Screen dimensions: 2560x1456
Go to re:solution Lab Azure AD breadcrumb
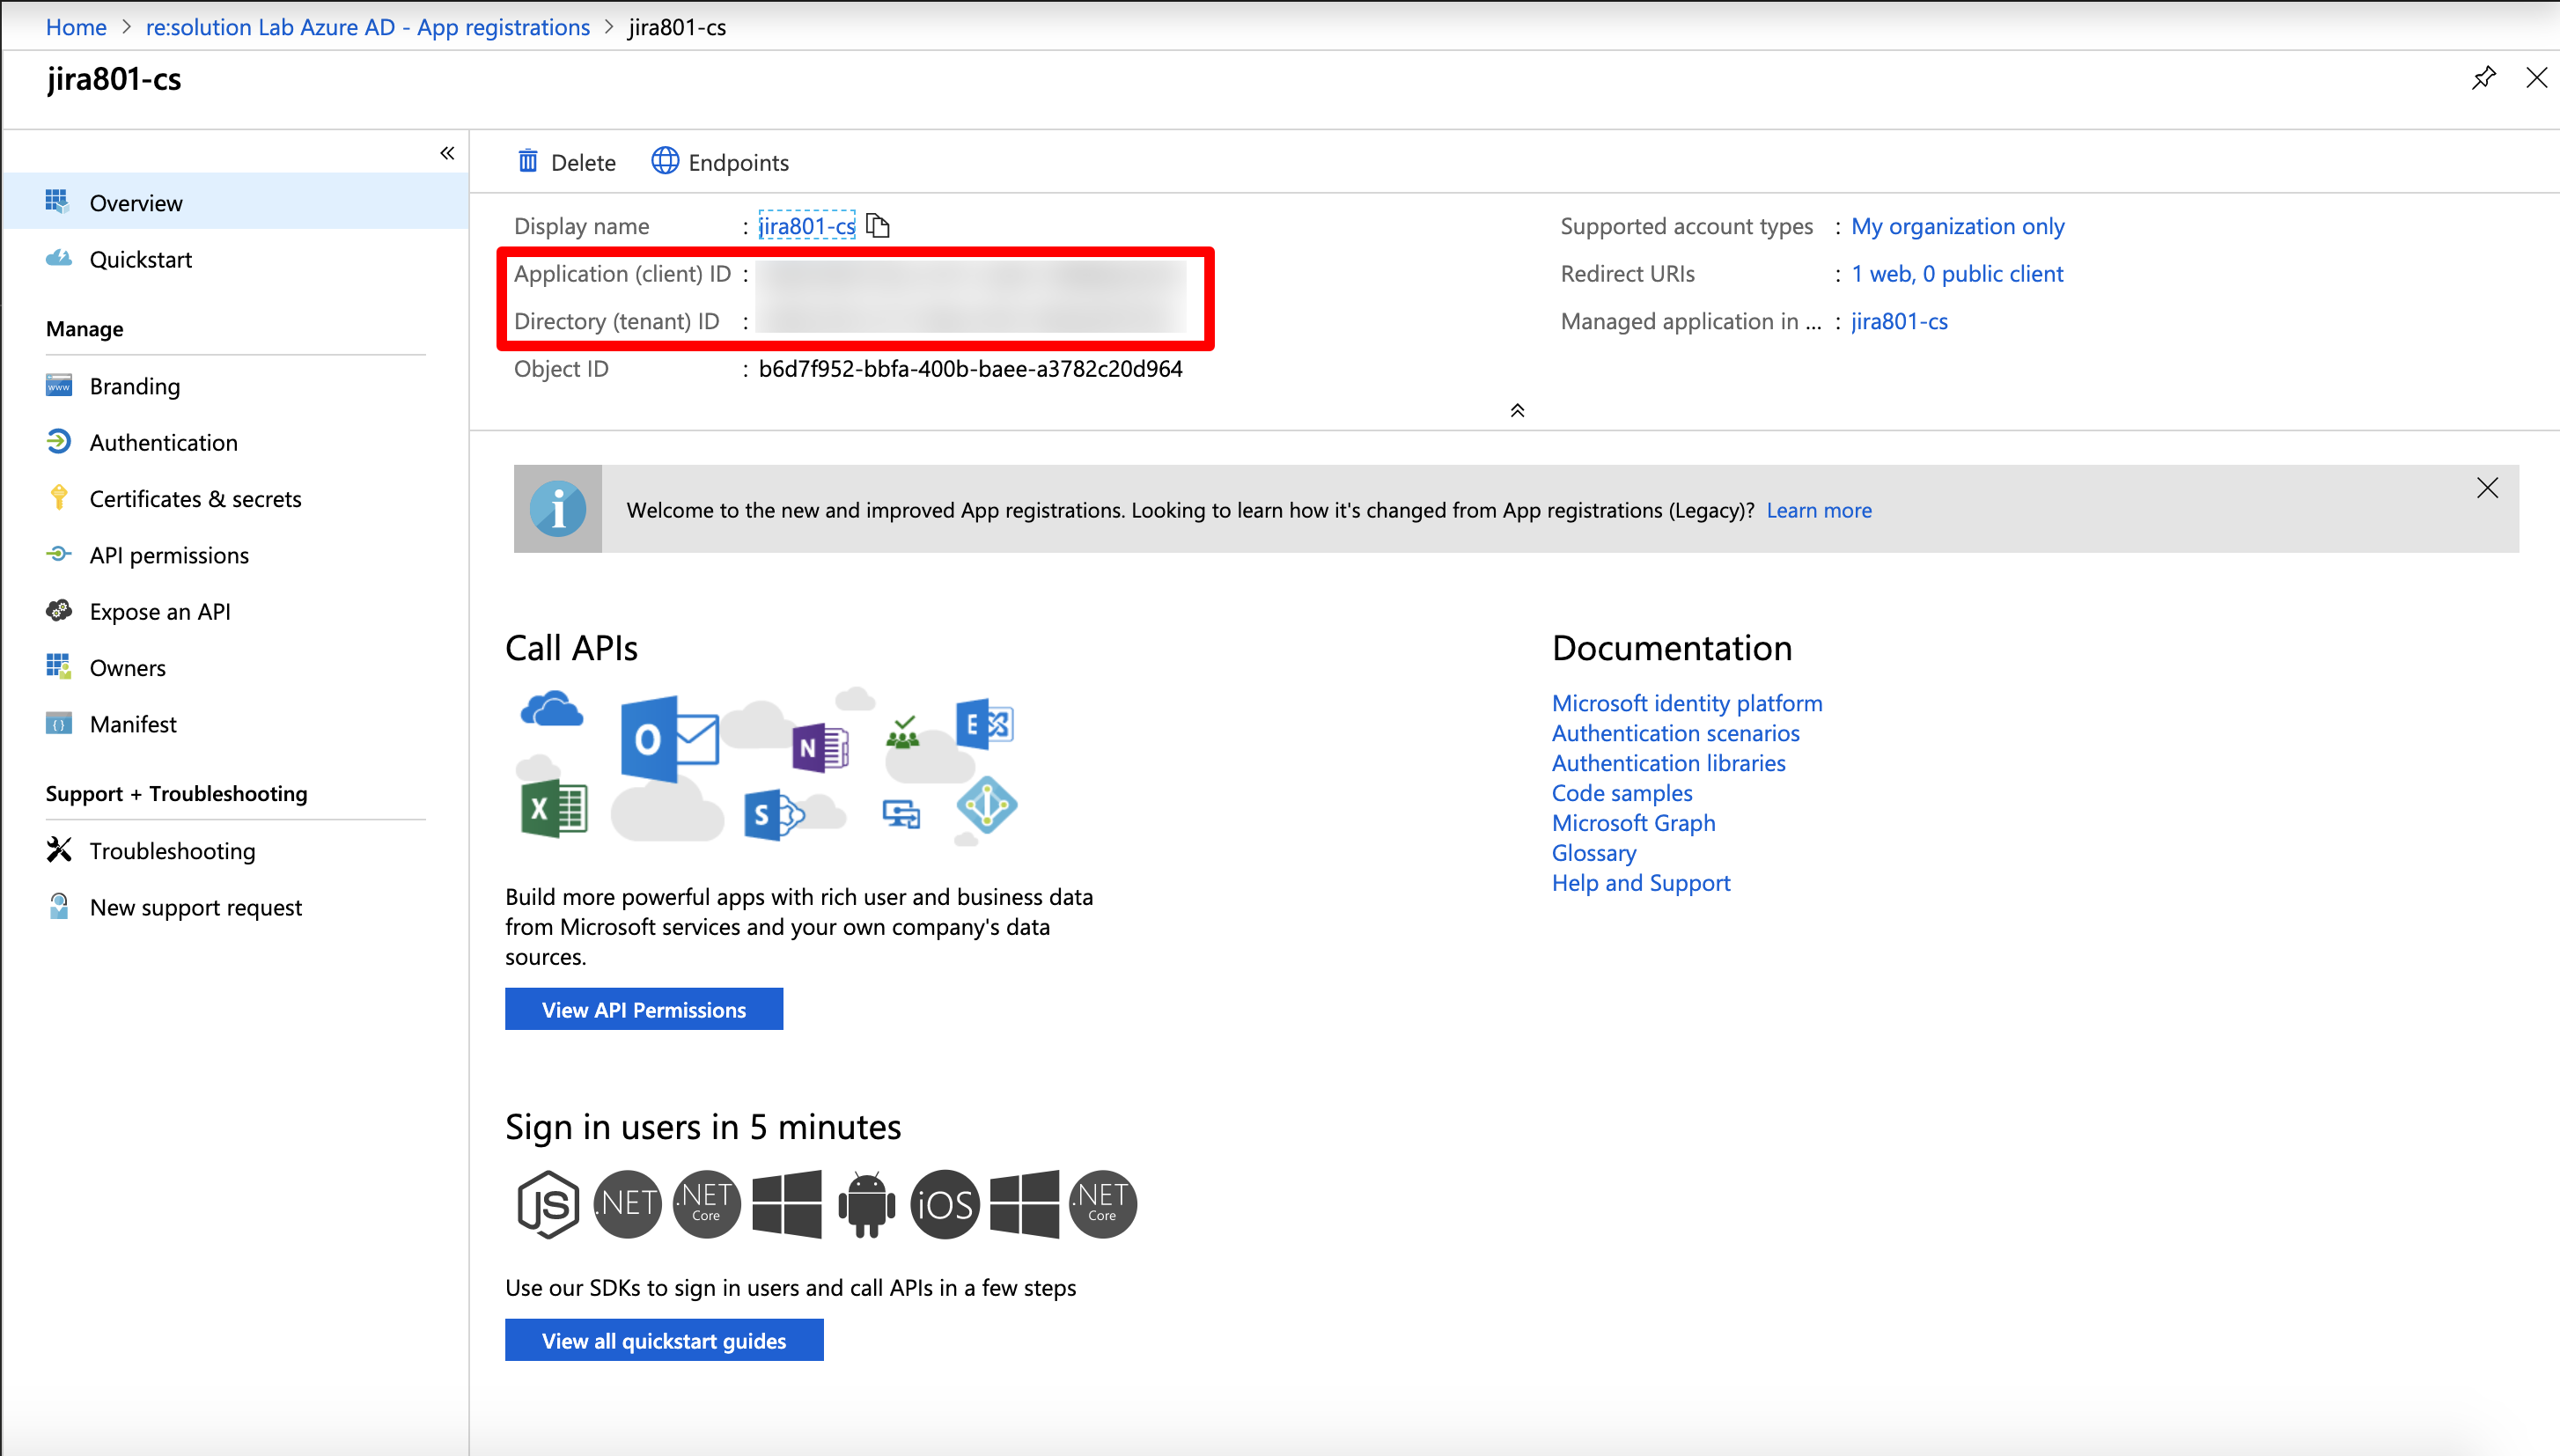[368, 27]
